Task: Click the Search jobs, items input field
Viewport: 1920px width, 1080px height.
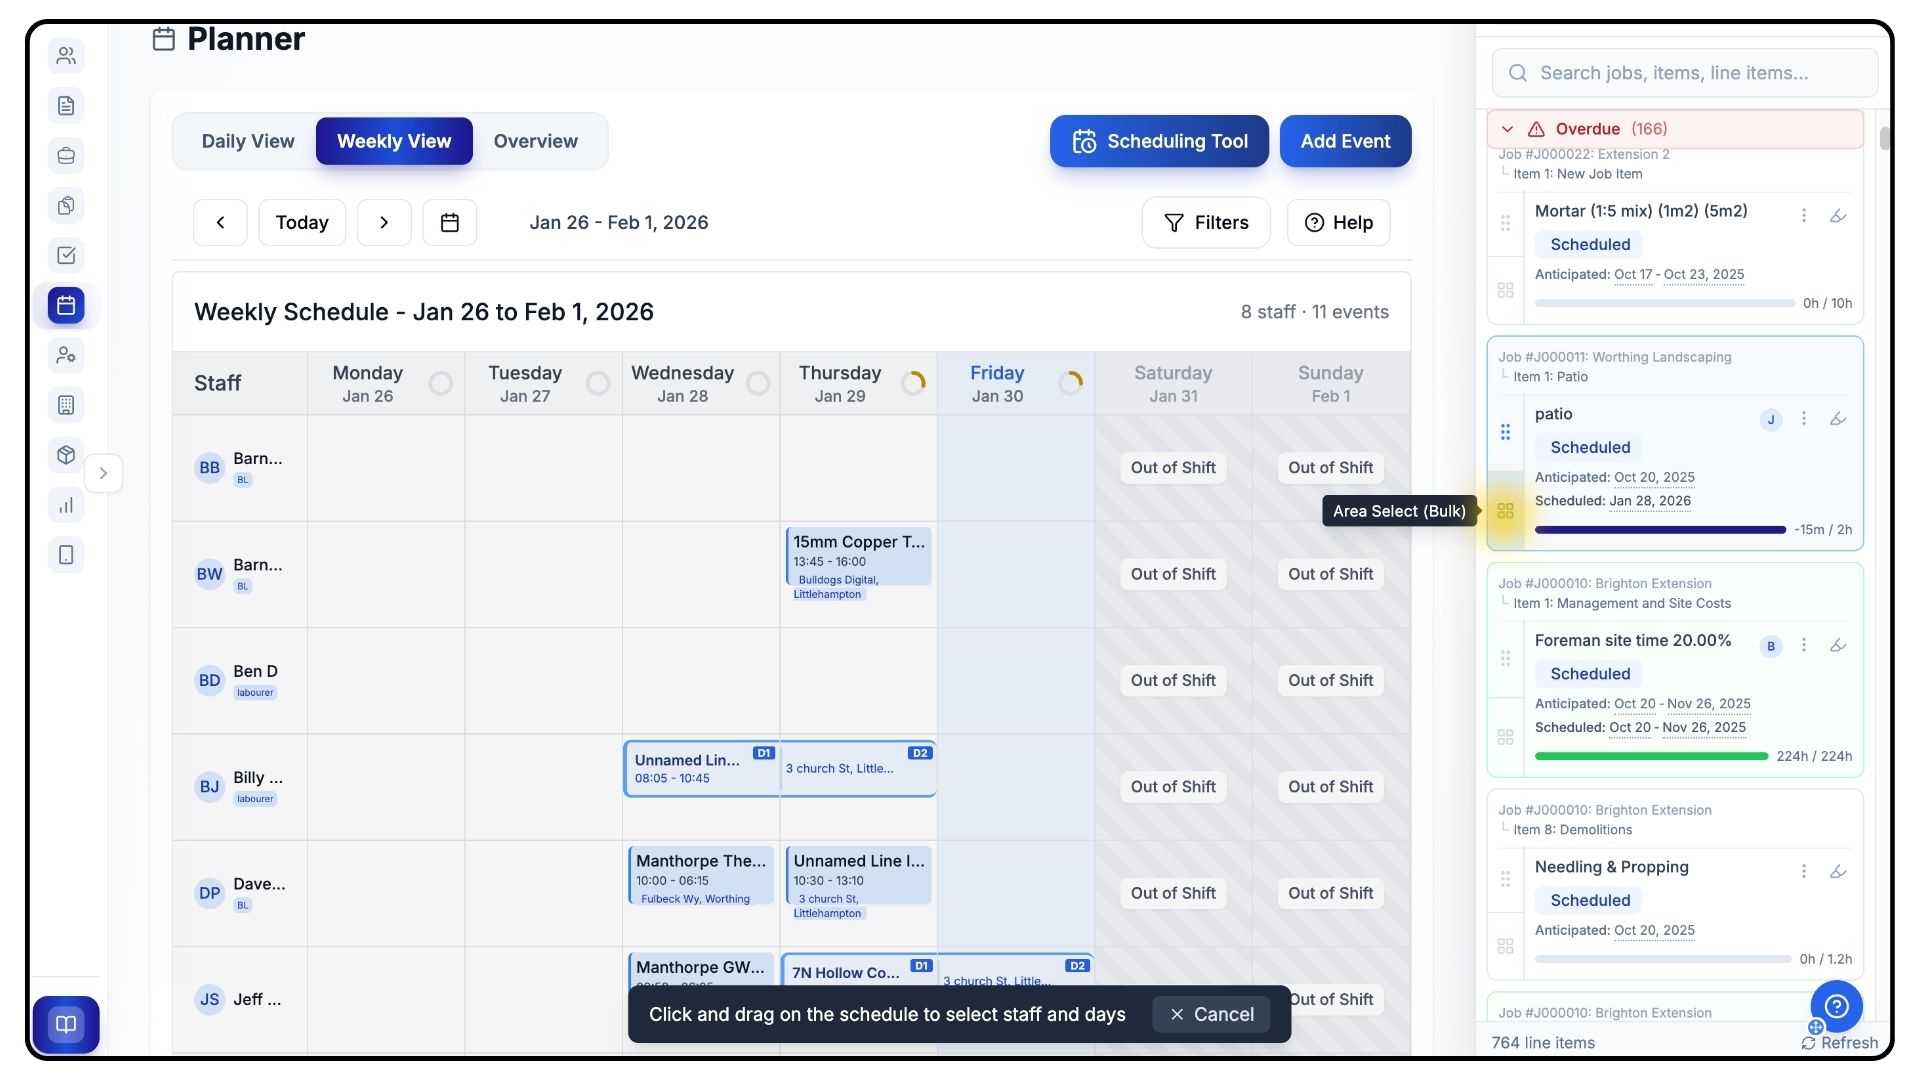Action: [x=1685, y=73]
